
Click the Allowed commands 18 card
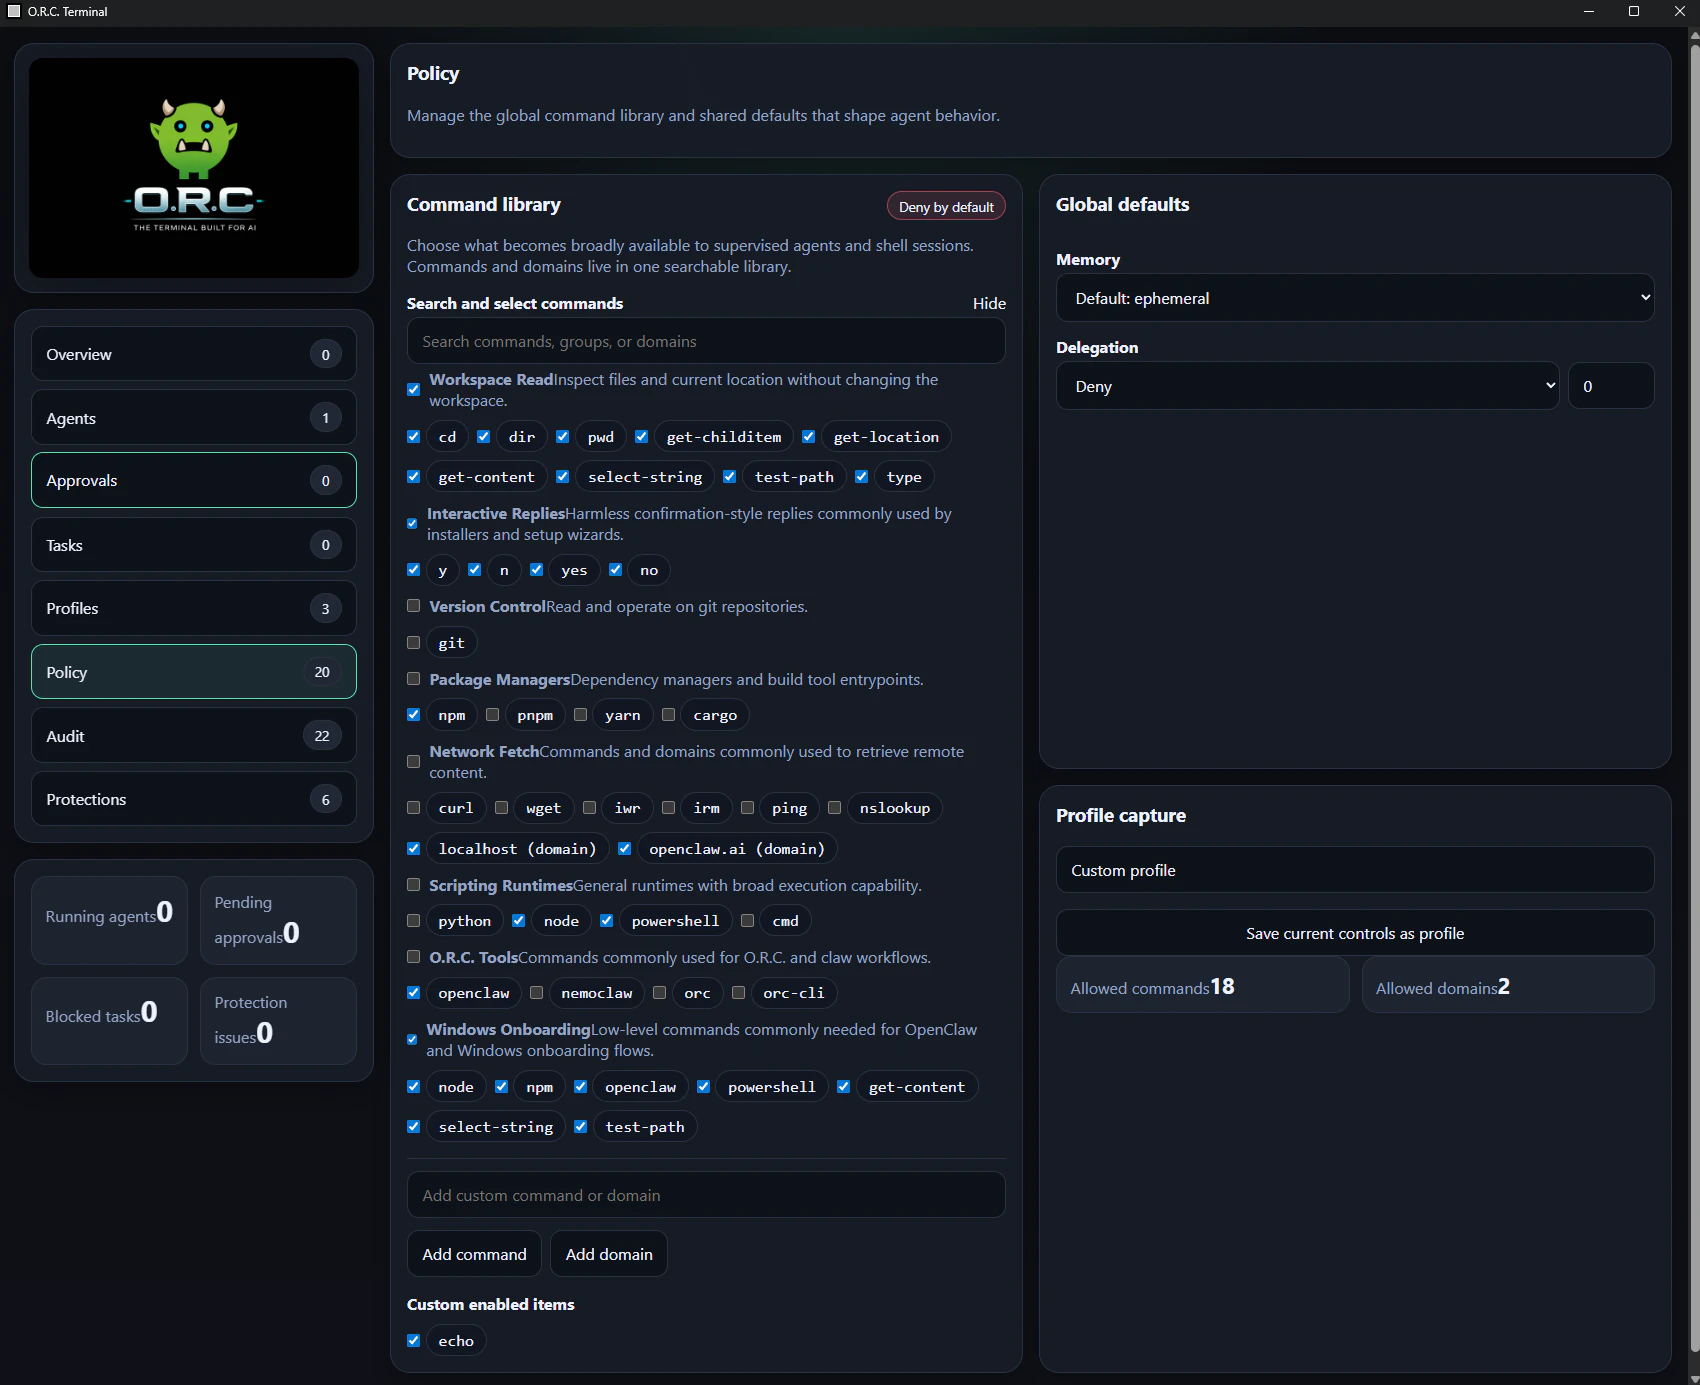point(1202,987)
